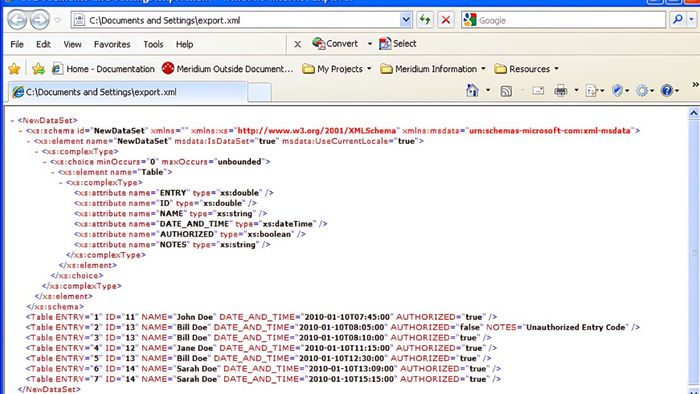The width and height of the screenshot is (700, 394).
Task: Expand the My Projects dropdown arrow
Action: 369,69
